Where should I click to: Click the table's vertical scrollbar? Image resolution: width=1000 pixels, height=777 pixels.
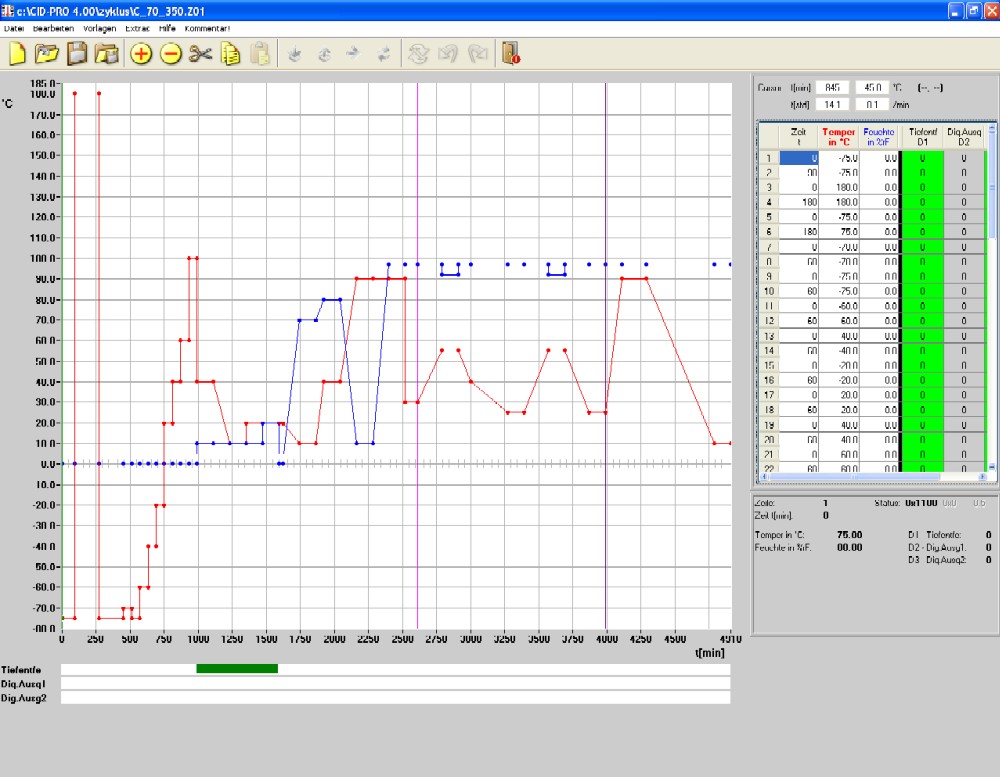pos(992,298)
